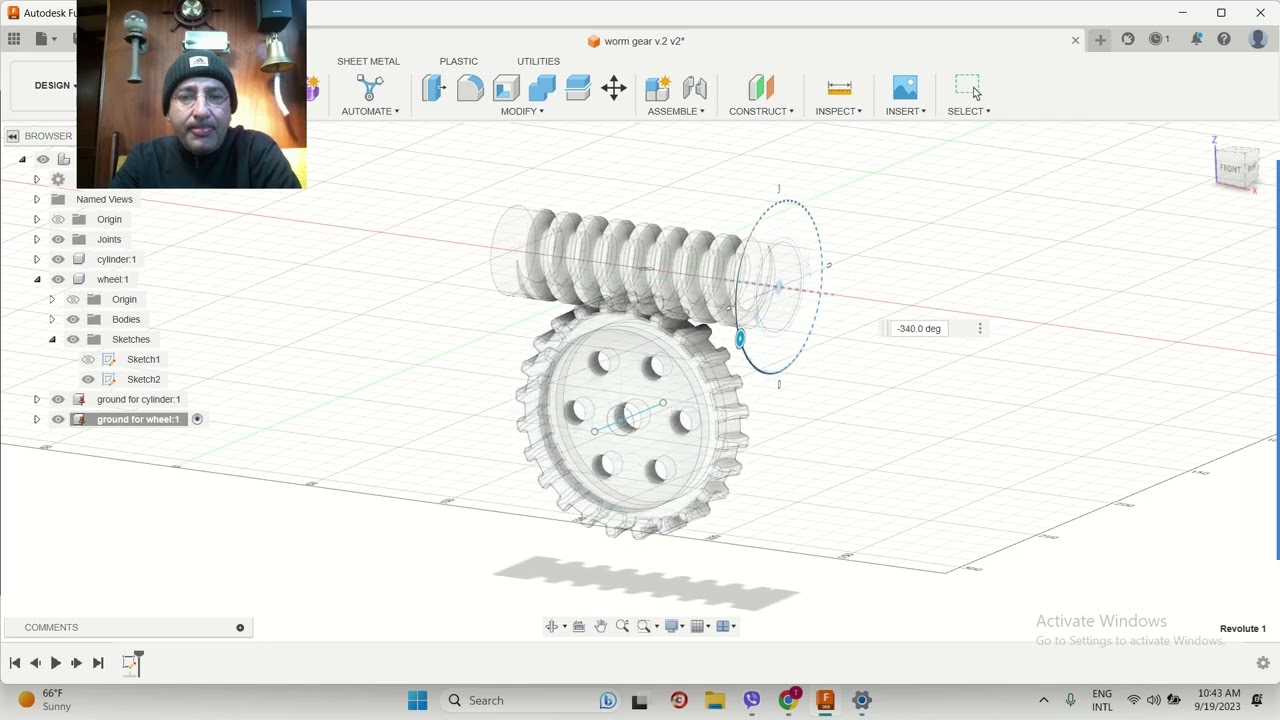Open the CONSTRUCT dropdown menu
Screen dimensions: 1280x720
click(x=761, y=111)
